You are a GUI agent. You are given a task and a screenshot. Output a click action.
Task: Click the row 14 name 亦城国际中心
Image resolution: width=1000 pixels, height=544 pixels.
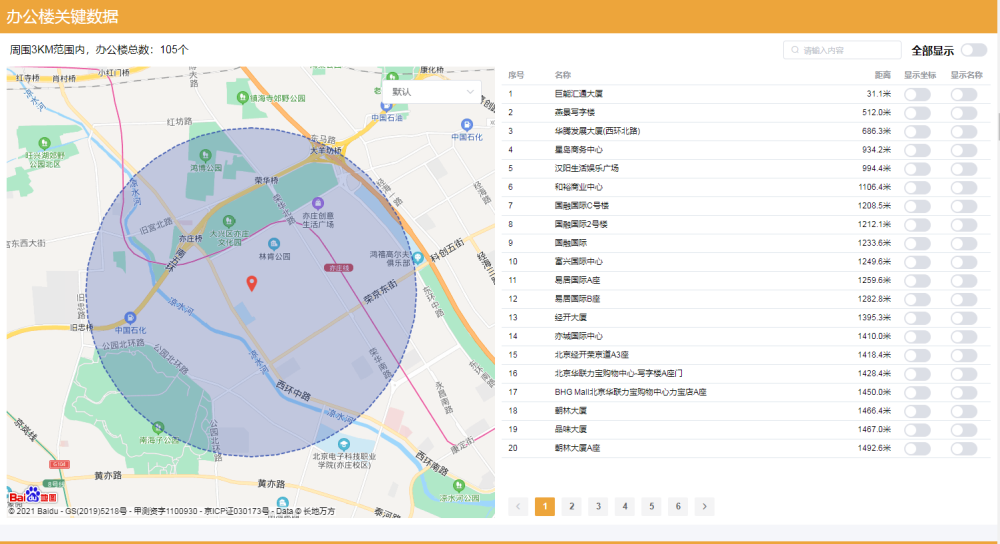point(578,336)
